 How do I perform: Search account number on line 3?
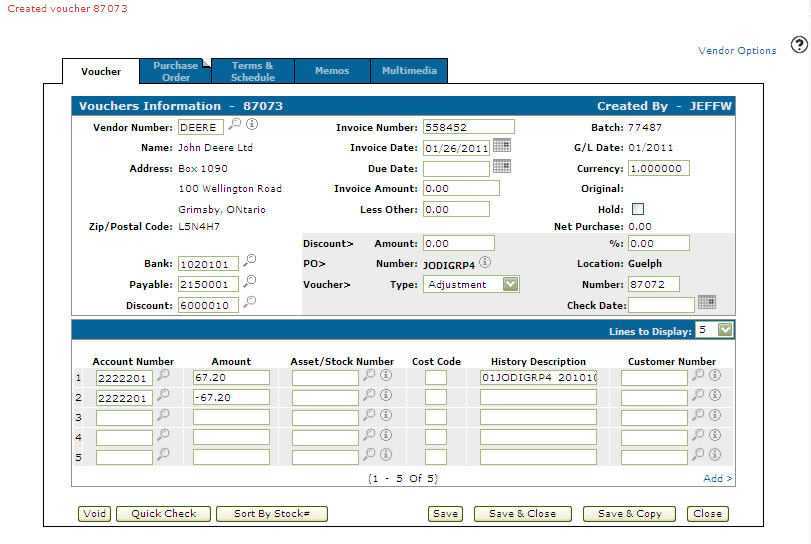tap(163, 415)
